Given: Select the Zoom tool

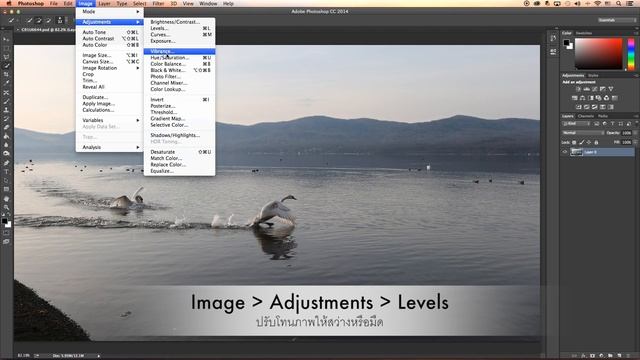Looking at the screenshot, I should (6, 207).
